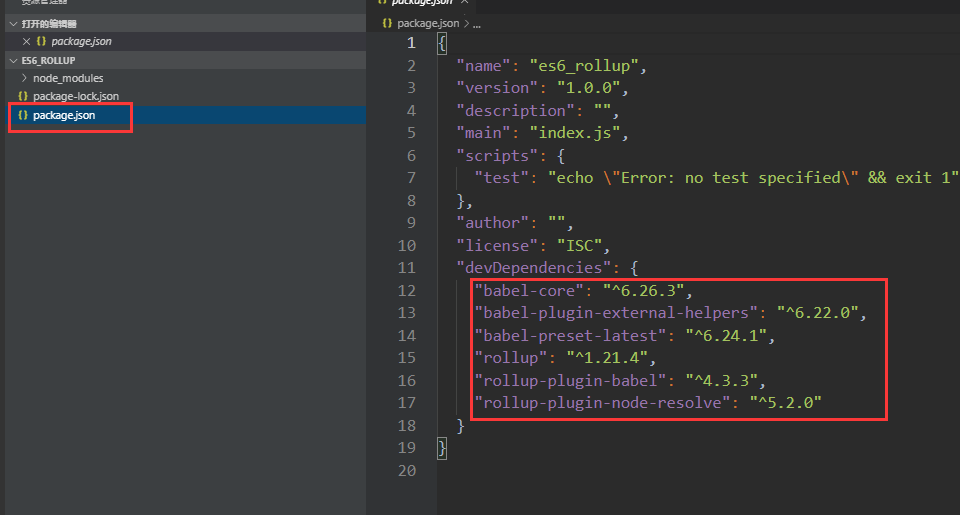Collapse the open editors section chevron

pyautogui.click(x=13, y=24)
